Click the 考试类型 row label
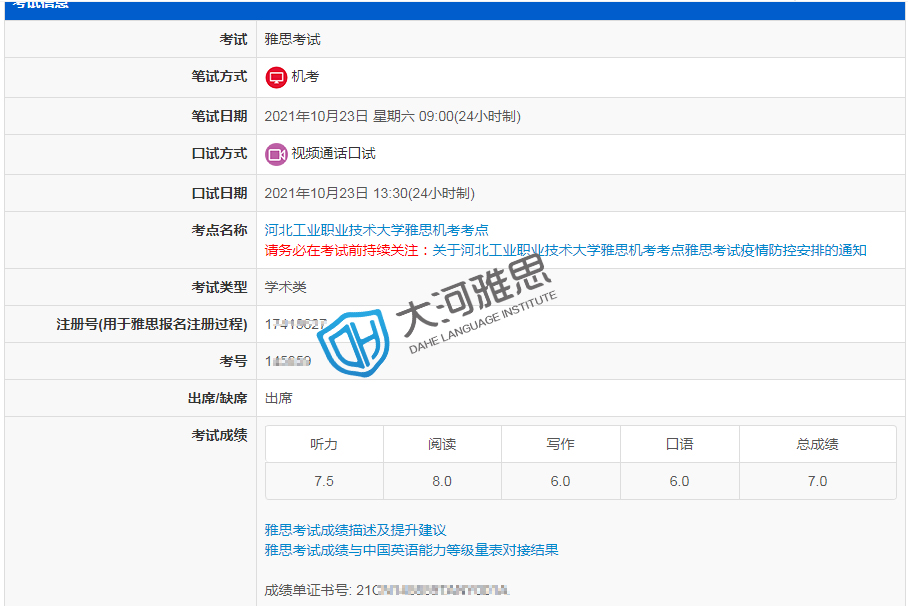 (x=219, y=287)
